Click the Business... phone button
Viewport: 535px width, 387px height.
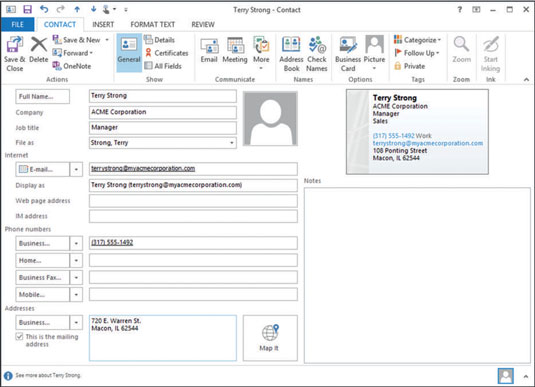pyautogui.click(x=42, y=243)
